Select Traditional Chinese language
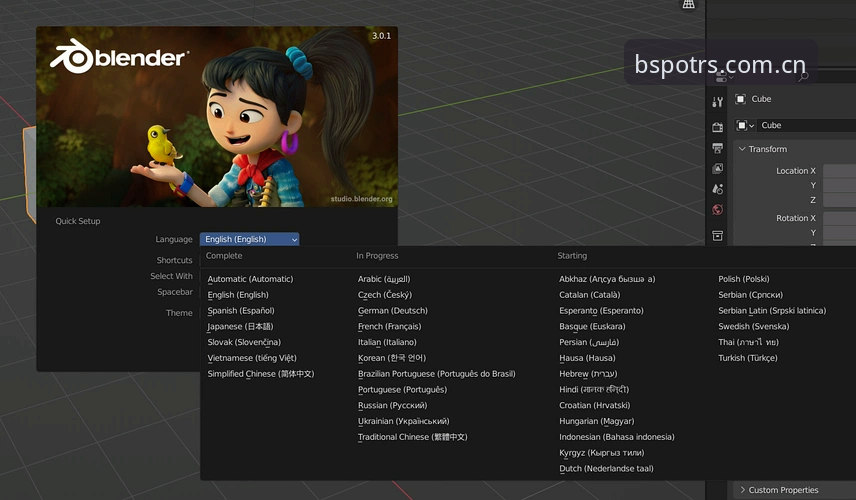This screenshot has width=856, height=500. (x=412, y=437)
